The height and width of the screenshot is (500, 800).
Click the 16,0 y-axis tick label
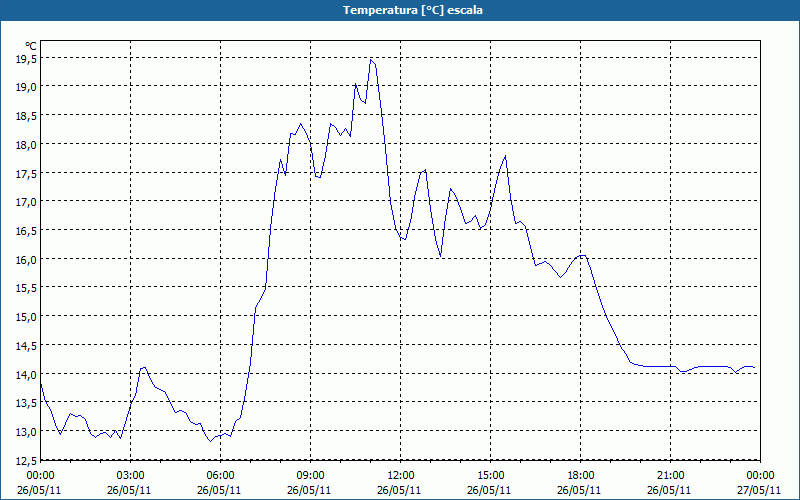point(27,260)
